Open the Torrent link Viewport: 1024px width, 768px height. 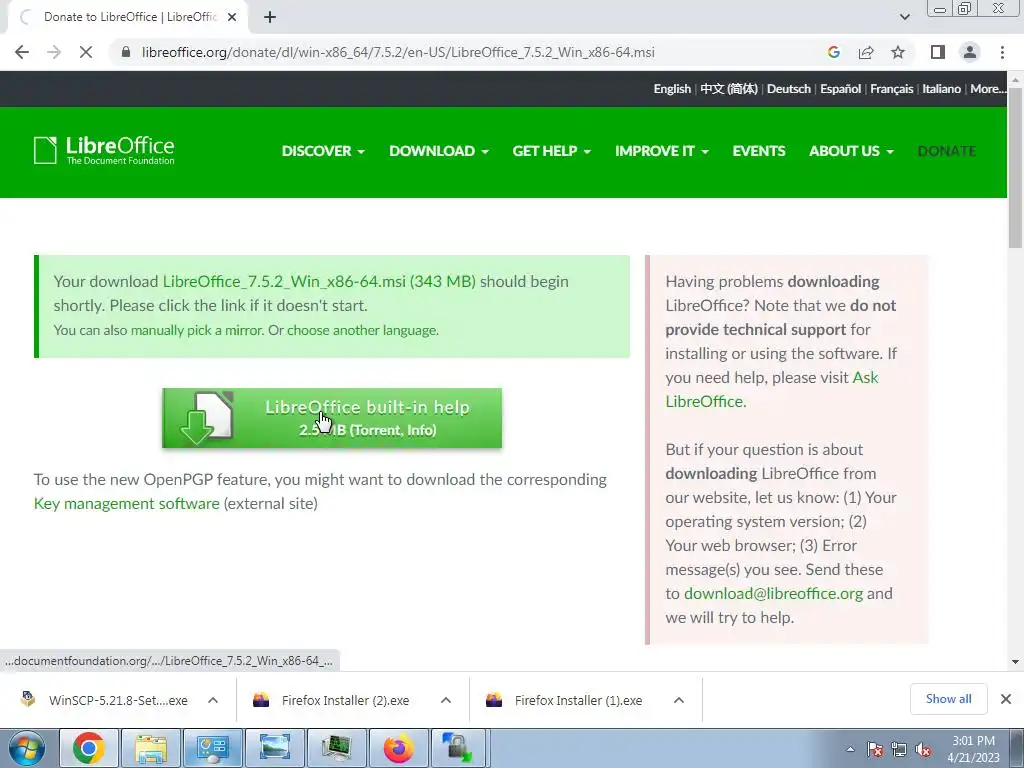click(376, 430)
